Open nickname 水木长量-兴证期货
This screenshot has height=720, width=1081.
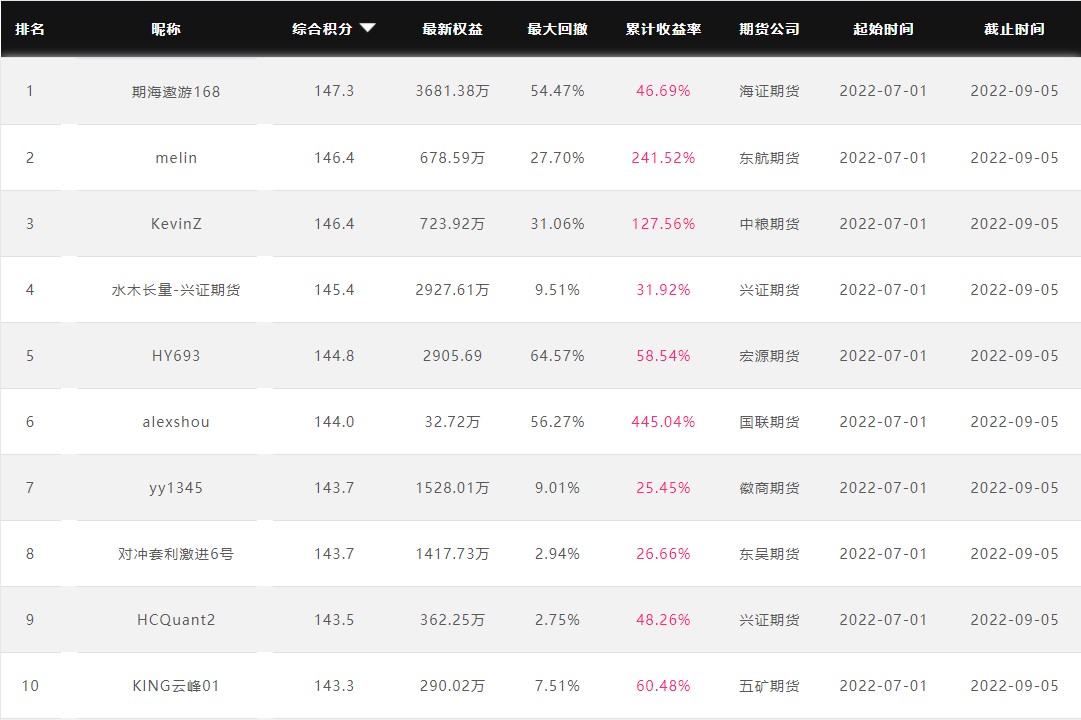pyautogui.click(x=176, y=290)
